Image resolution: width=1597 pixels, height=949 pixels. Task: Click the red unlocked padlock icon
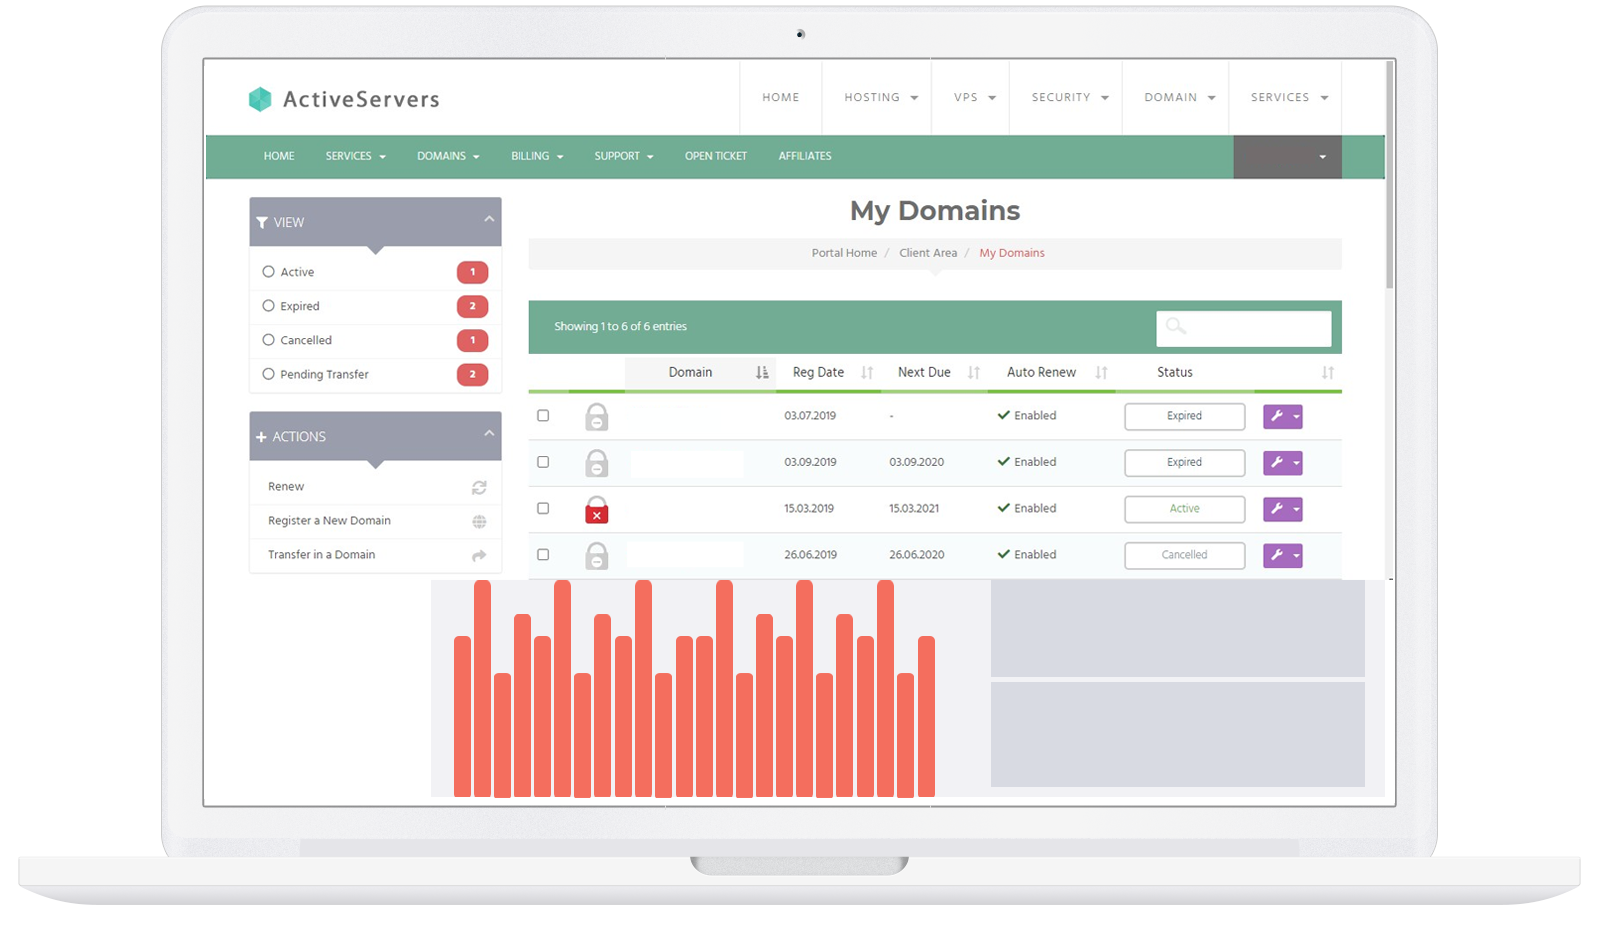point(596,509)
